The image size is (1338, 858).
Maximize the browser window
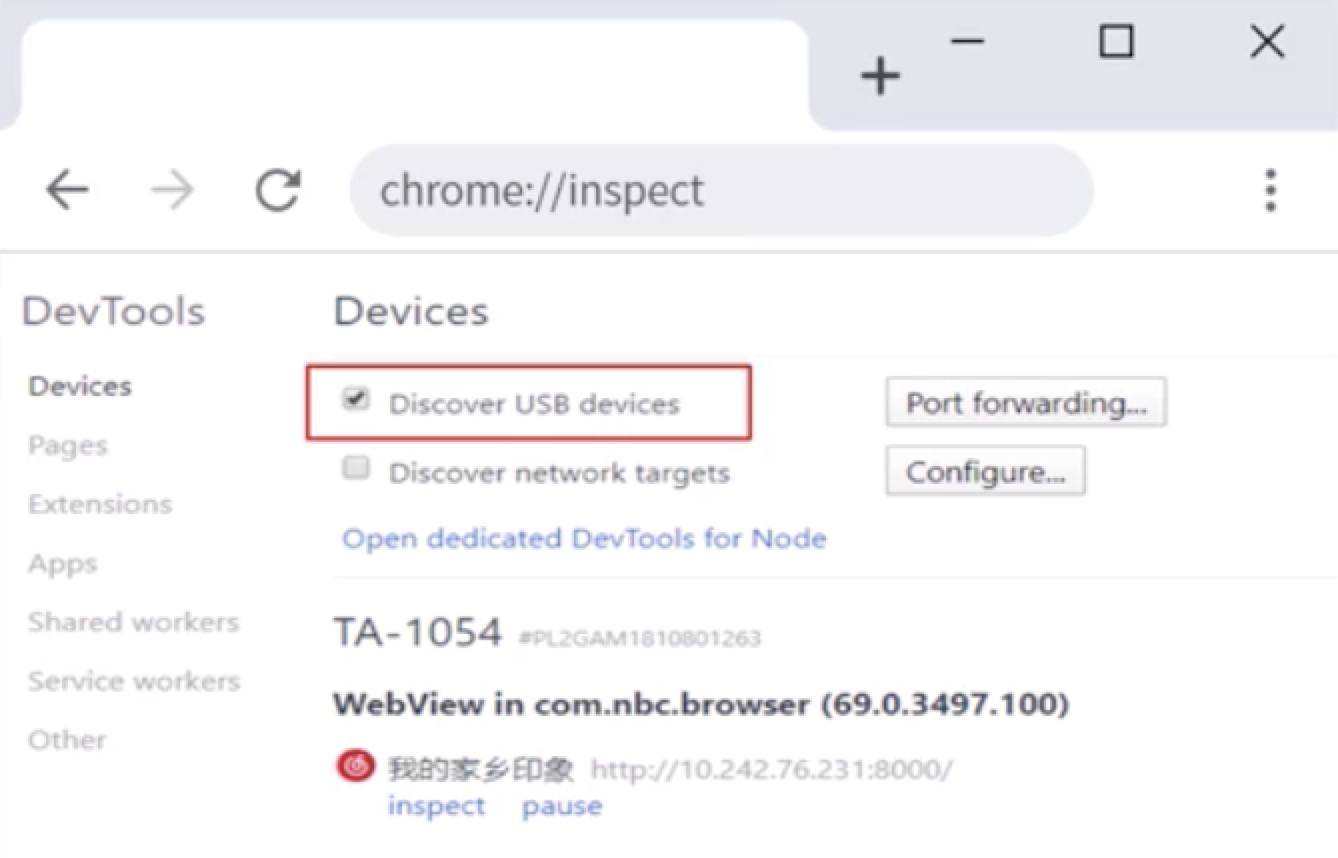[1116, 42]
